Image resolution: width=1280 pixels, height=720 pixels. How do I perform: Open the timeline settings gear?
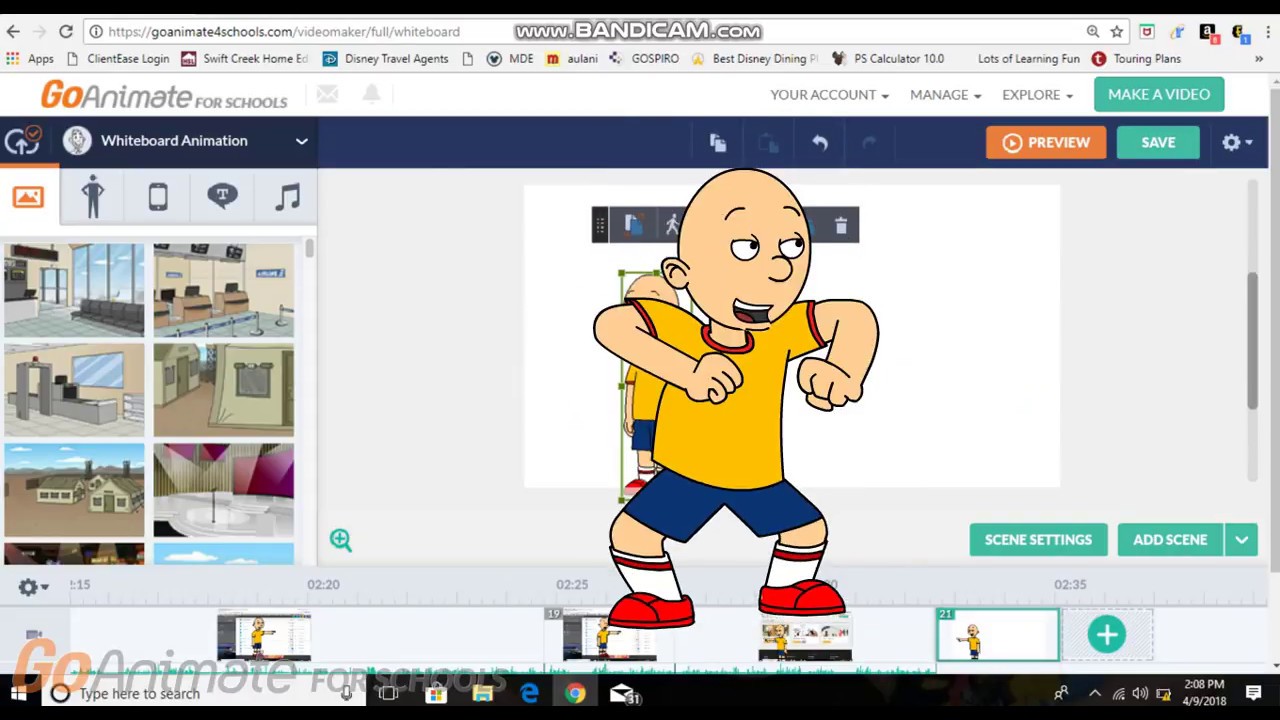pos(31,588)
